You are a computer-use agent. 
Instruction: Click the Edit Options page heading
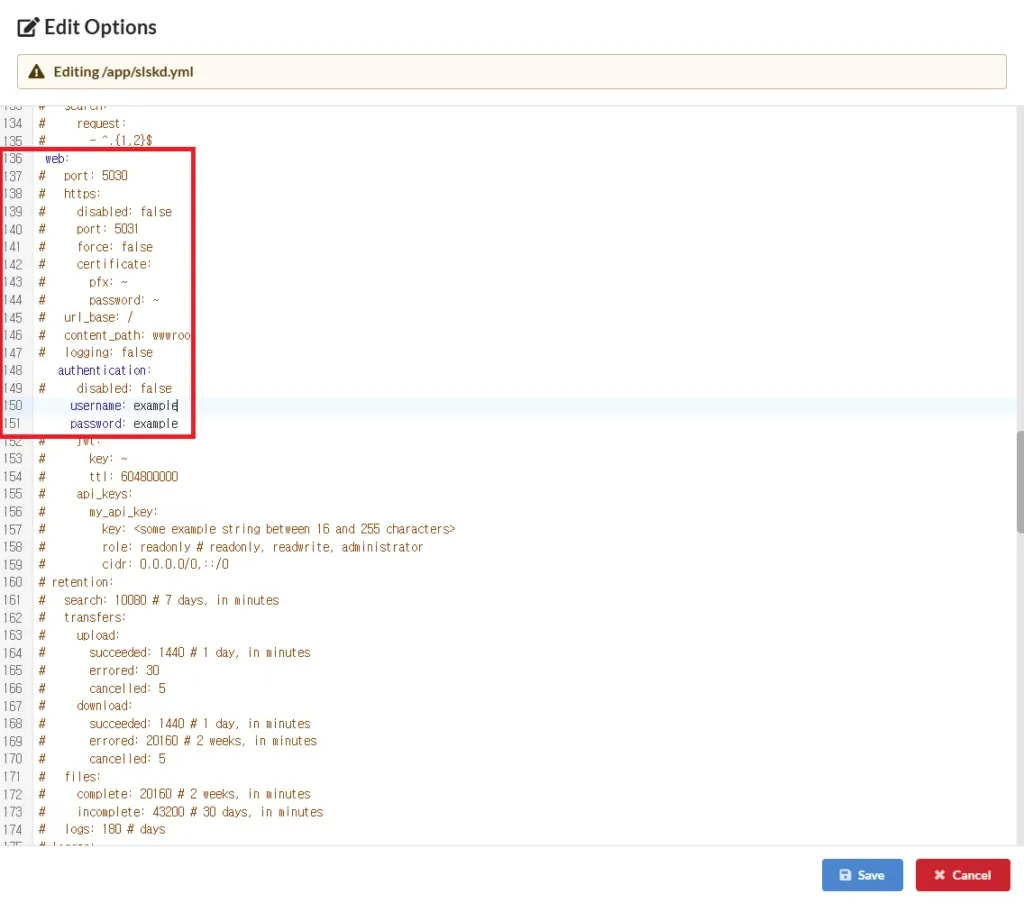click(99, 27)
